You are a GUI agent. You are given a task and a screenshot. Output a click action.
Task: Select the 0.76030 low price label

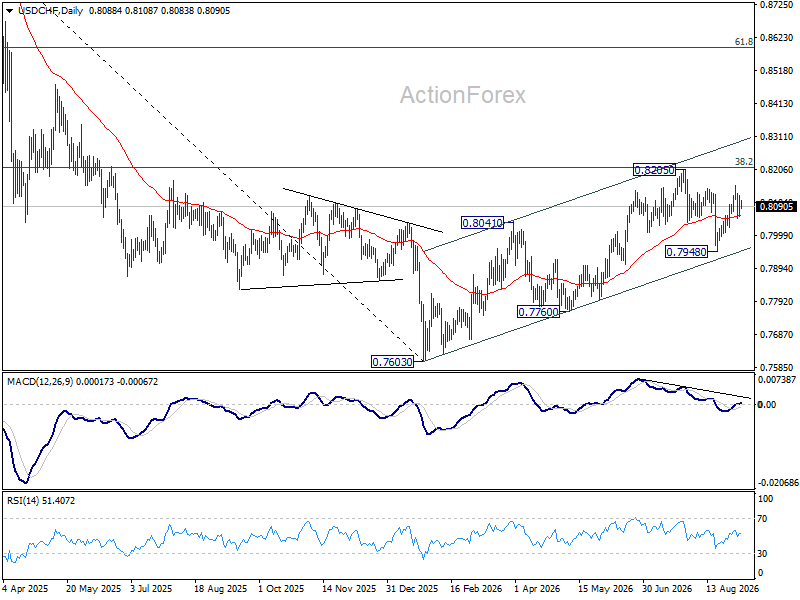click(392, 362)
